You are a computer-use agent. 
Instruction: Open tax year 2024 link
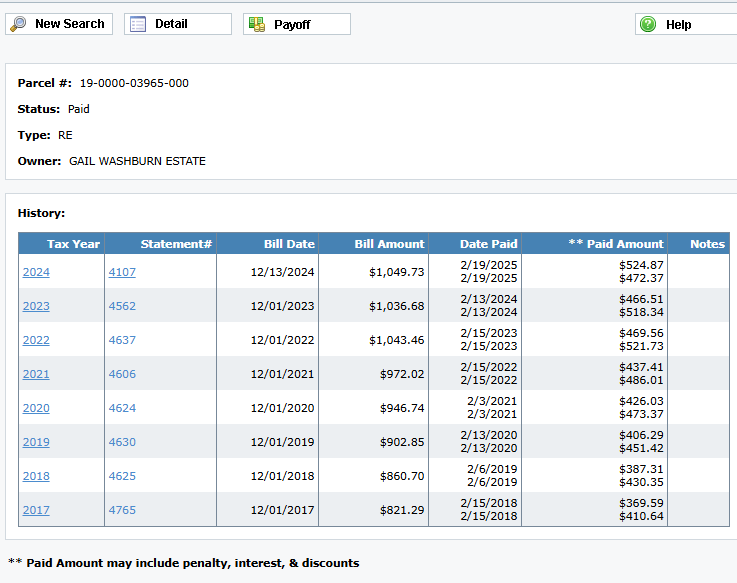[36, 272]
